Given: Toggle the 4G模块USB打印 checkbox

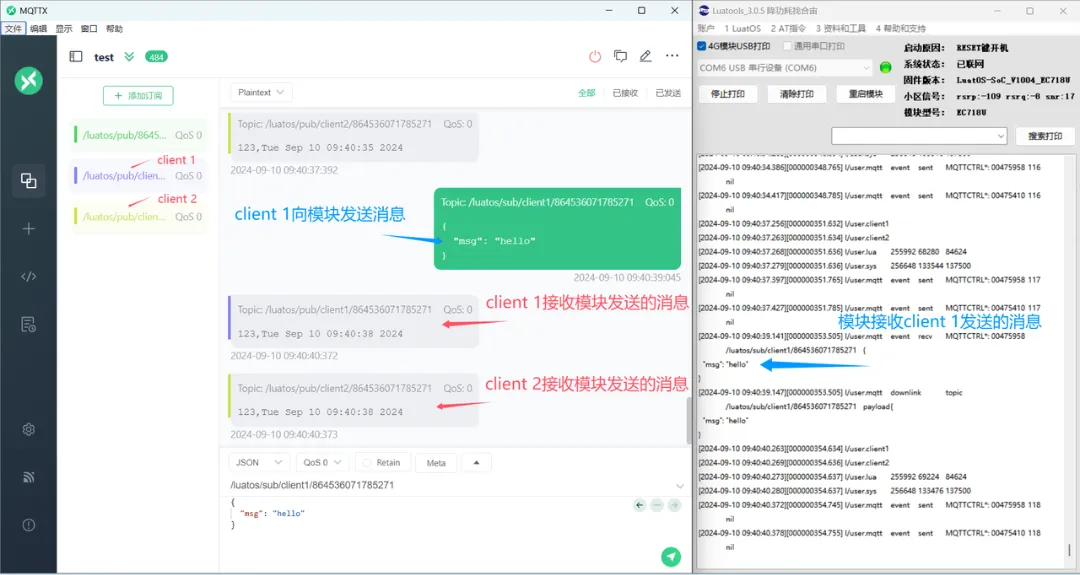Looking at the screenshot, I should 702,46.
